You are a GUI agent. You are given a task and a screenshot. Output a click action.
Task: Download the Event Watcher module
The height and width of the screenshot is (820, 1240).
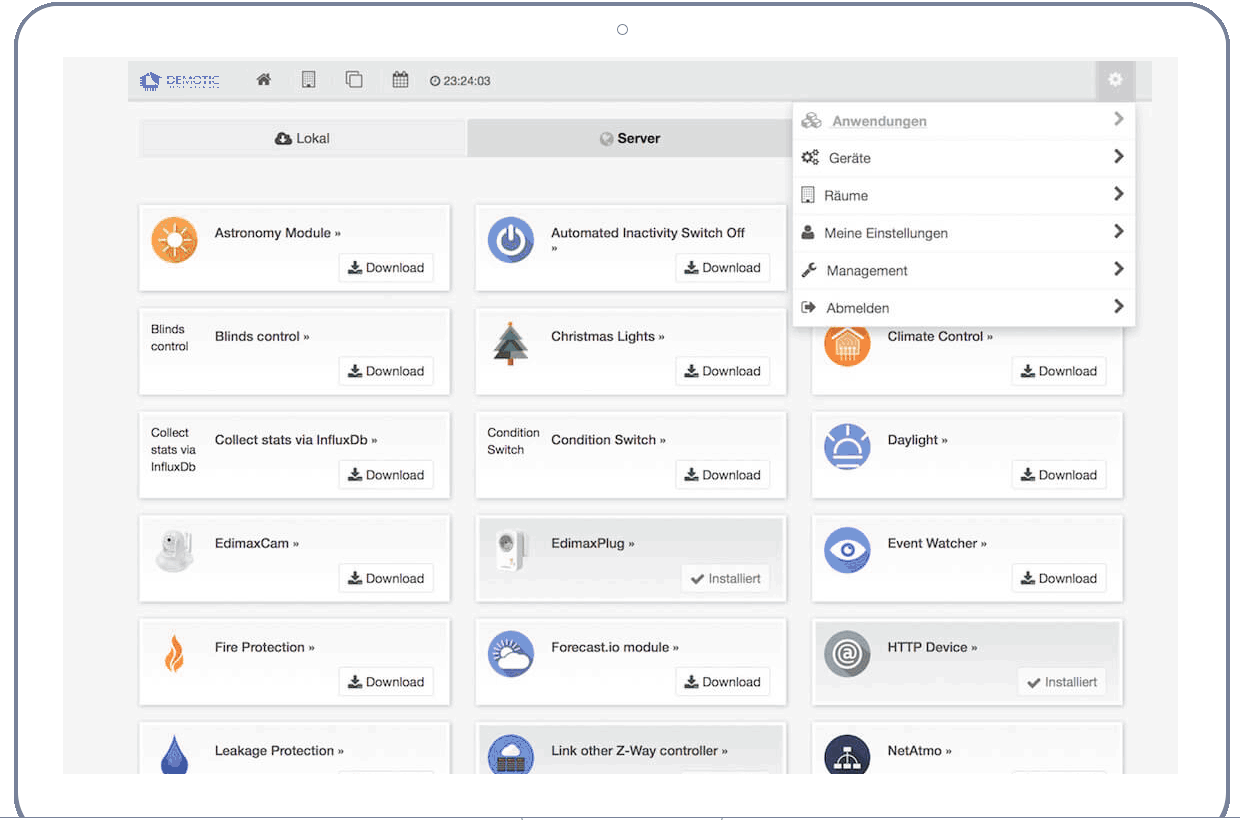click(1059, 578)
